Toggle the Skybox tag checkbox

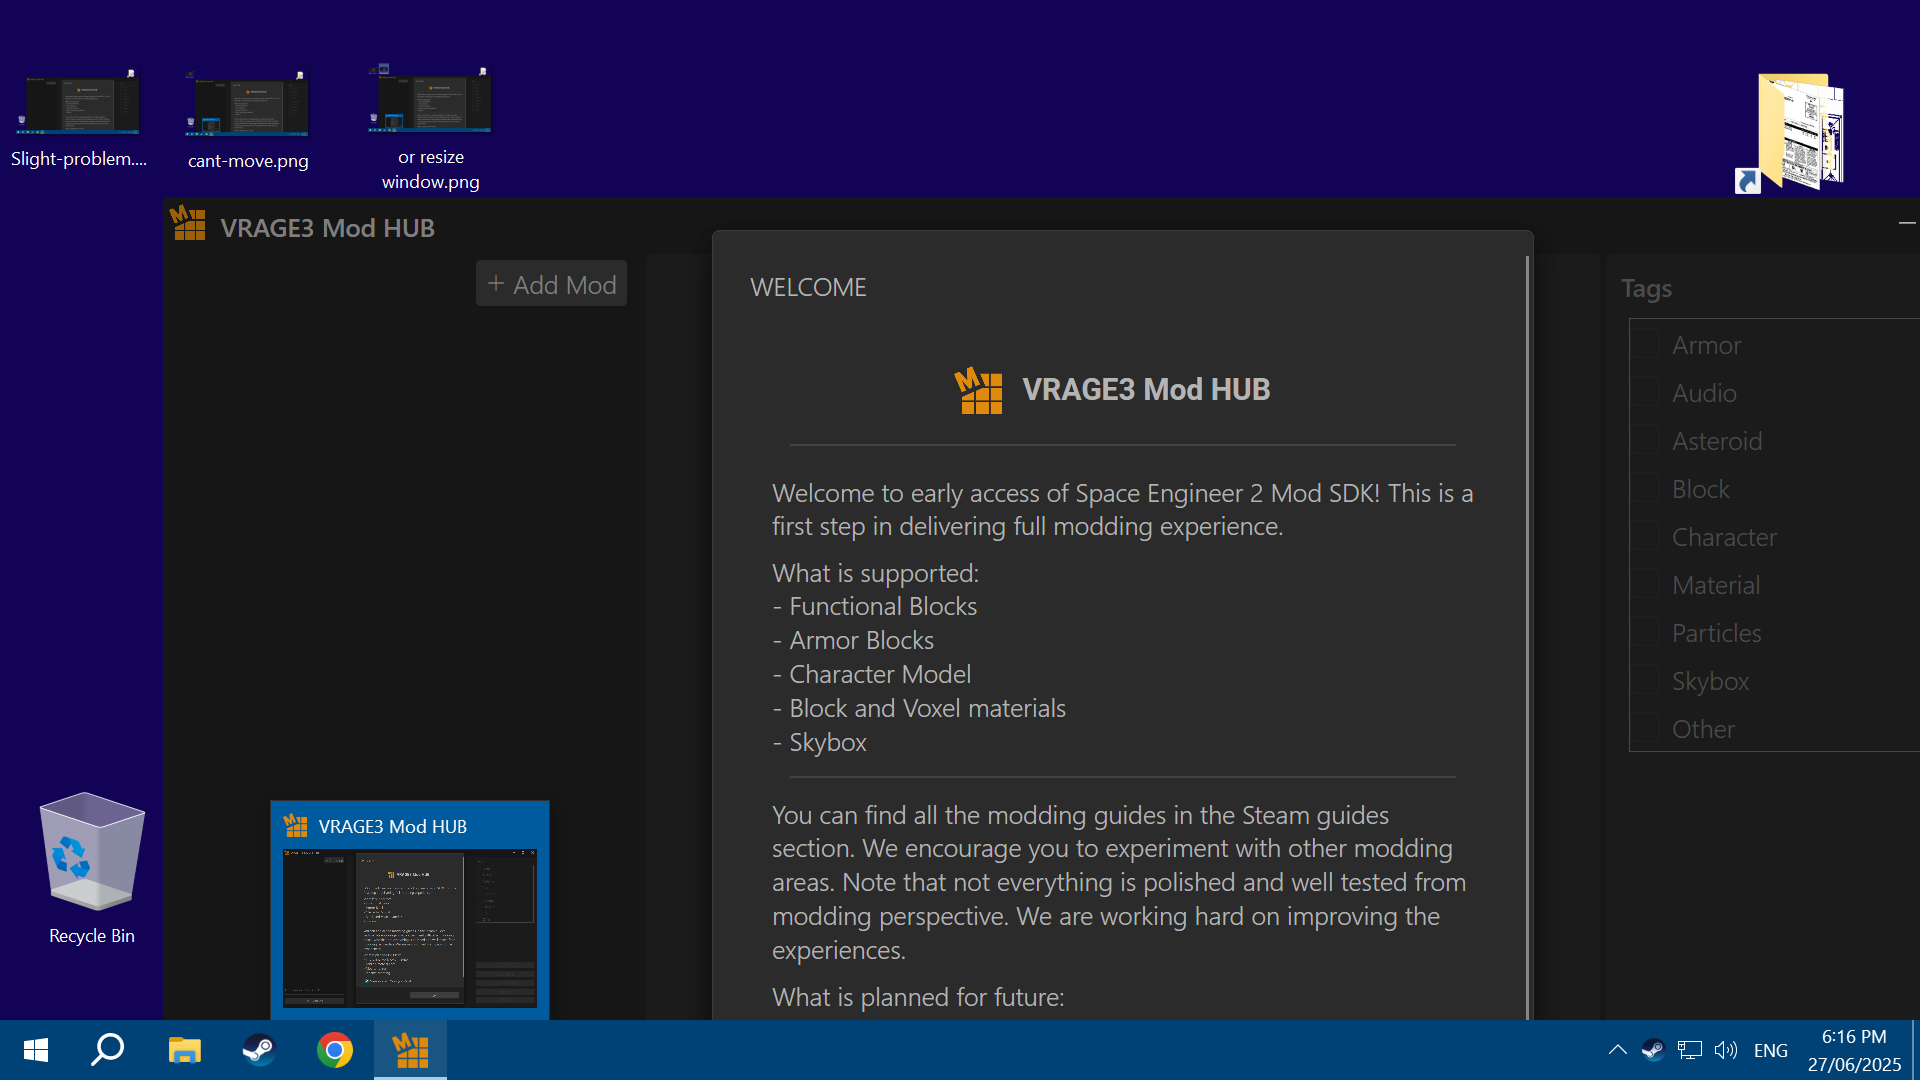[x=1646, y=679]
